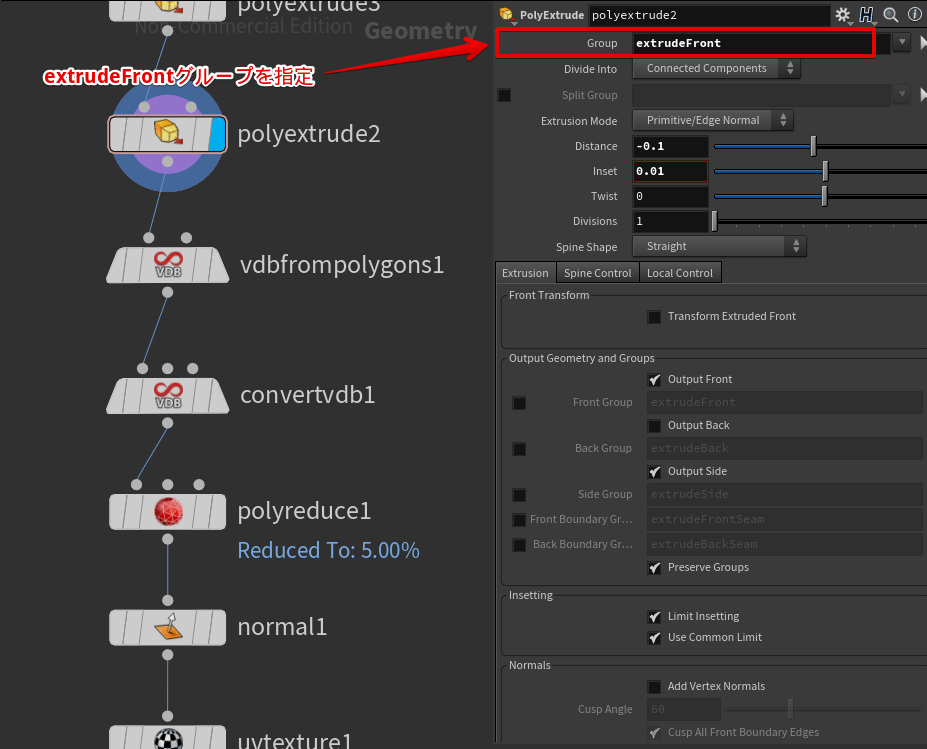Open the node info icon

click(x=914, y=15)
